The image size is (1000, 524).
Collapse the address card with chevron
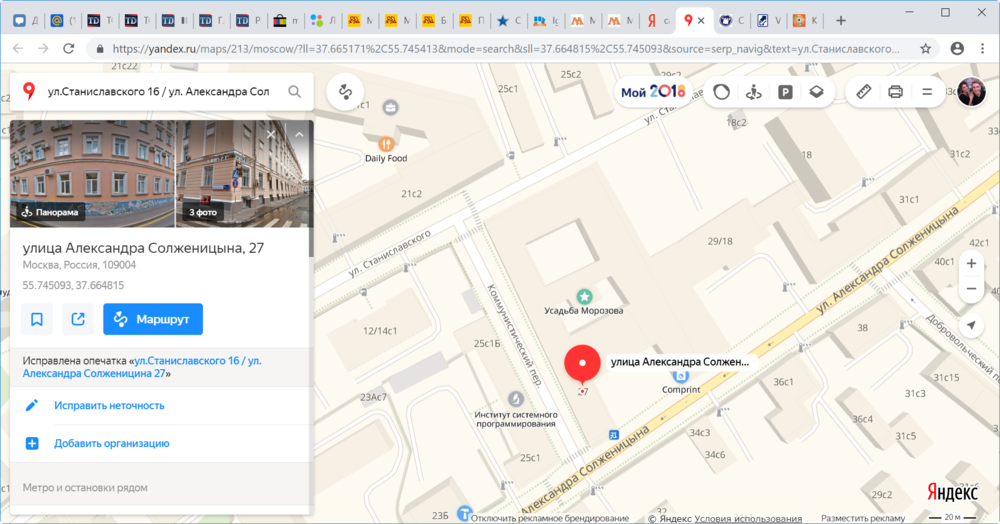[298, 134]
